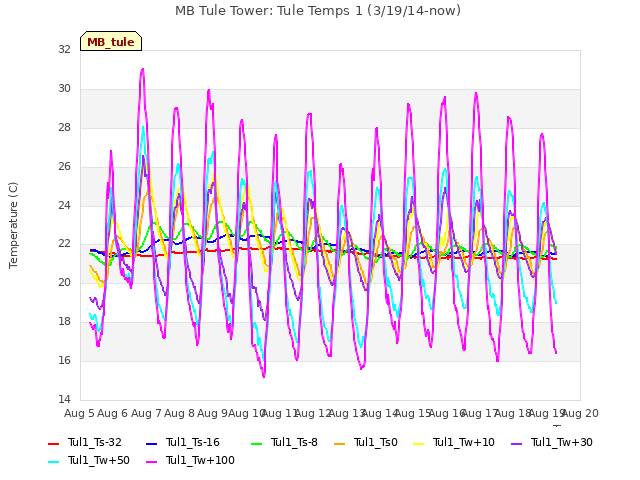Select the Tul1_Tw+10 legend label
The width and height of the screenshot is (640, 480).
click(464, 442)
